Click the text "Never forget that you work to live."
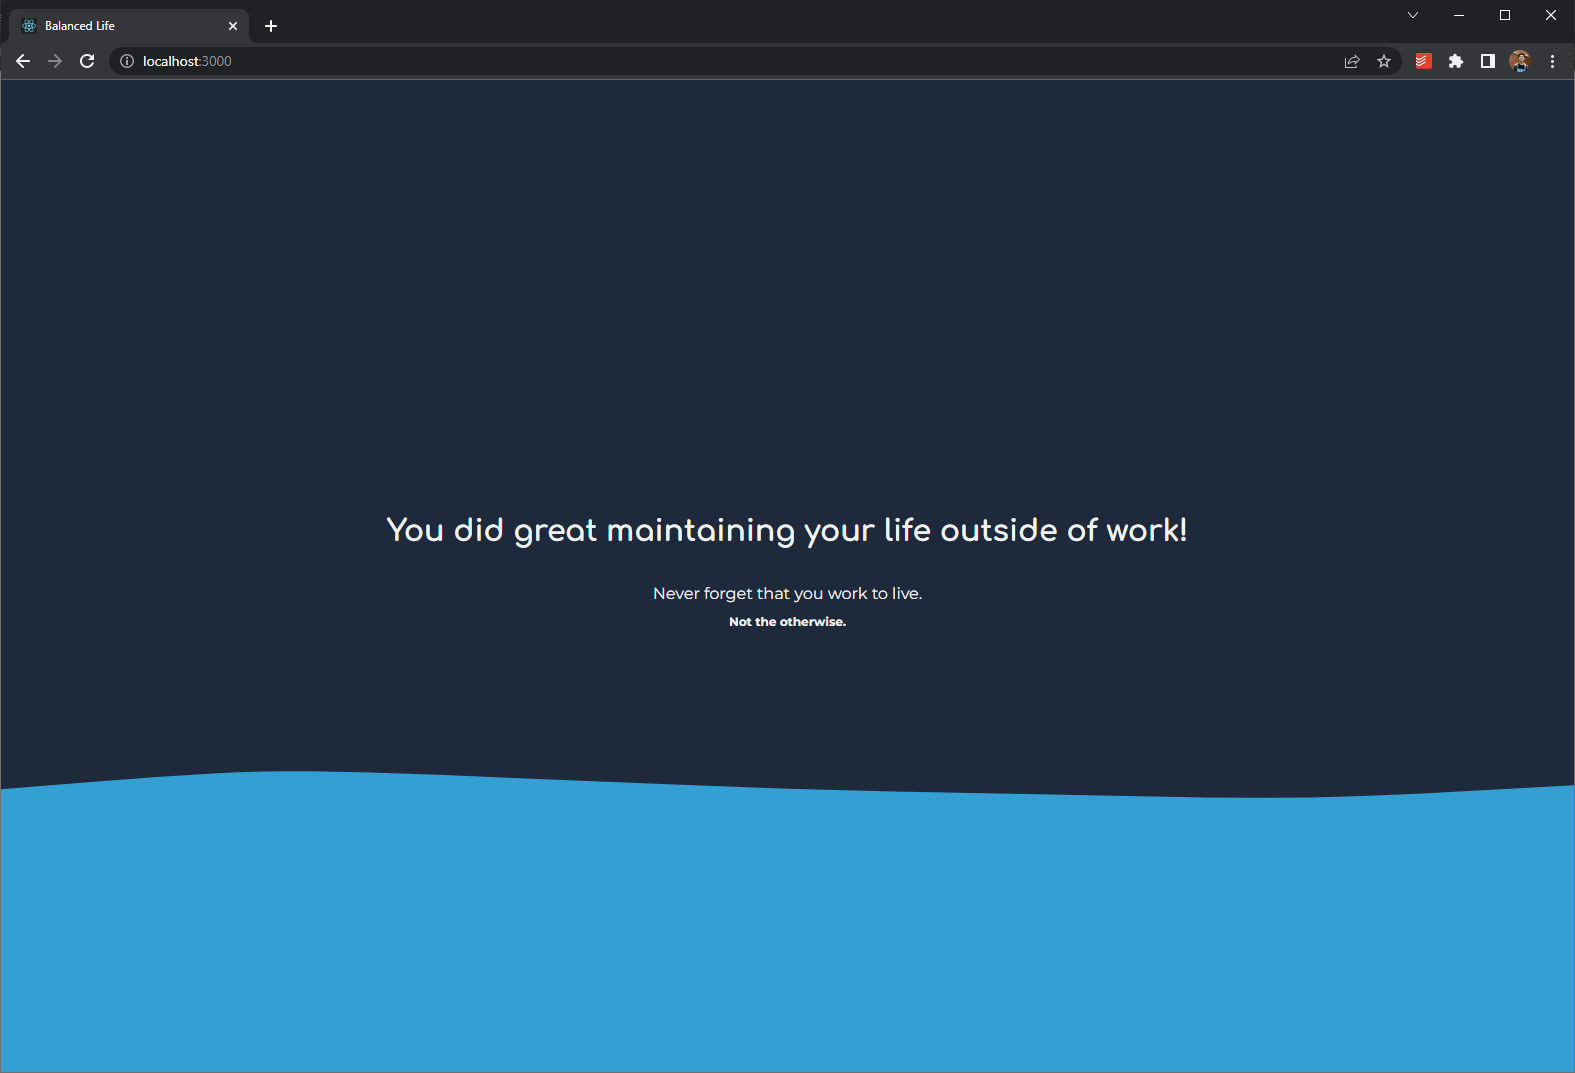Screen dimensions: 1575x1073 tap(788, 593)
